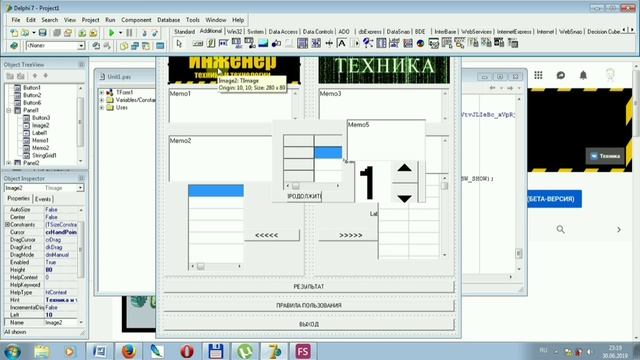This screenshot has width=640, height=360.
Task: Pick StringGrid component from palette
Action: pos(237,43)
